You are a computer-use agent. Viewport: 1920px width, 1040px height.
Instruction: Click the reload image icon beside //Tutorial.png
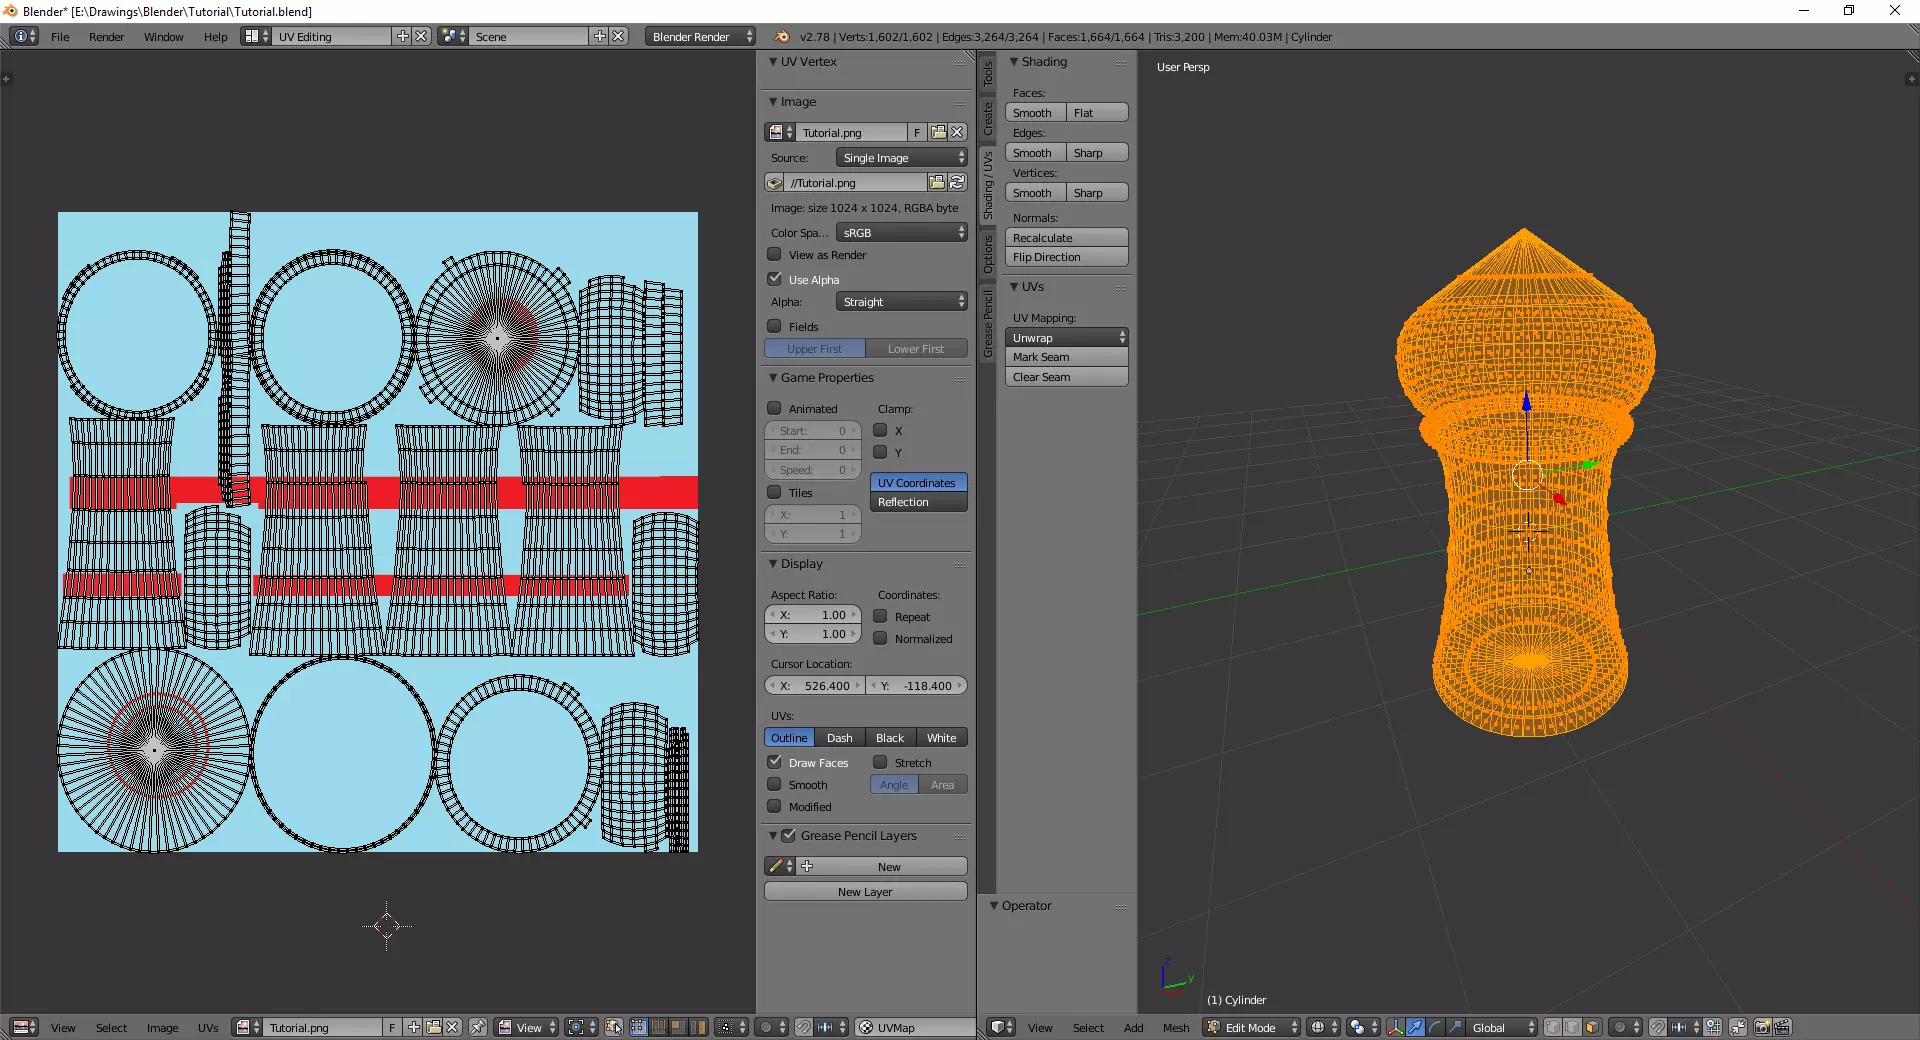(x=957, y=183)
